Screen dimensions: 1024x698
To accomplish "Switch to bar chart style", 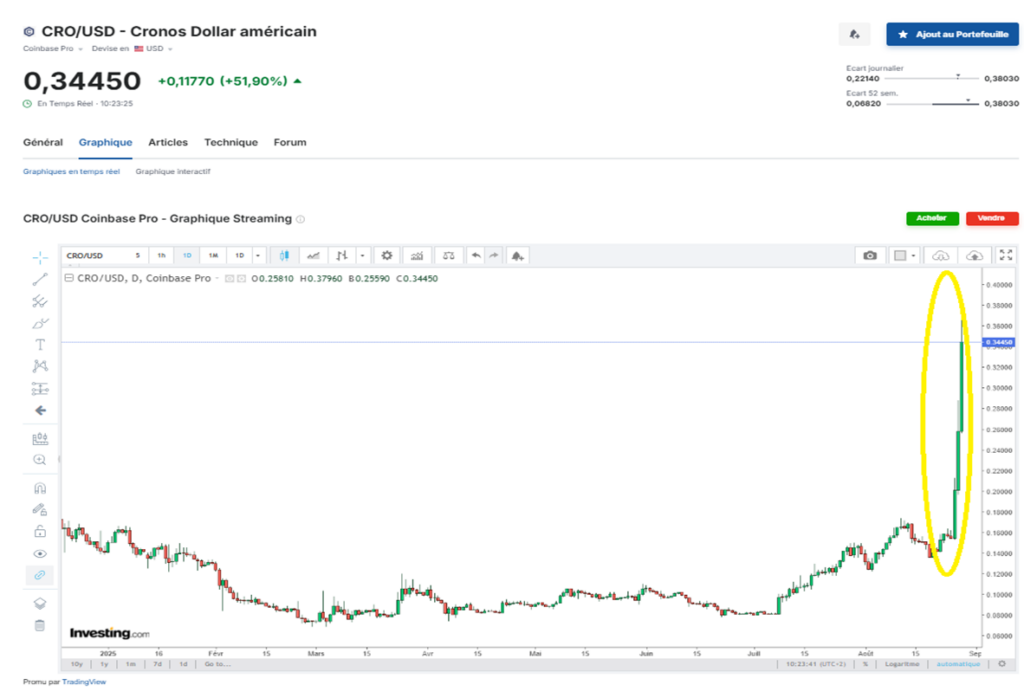I will click(342, 255).
